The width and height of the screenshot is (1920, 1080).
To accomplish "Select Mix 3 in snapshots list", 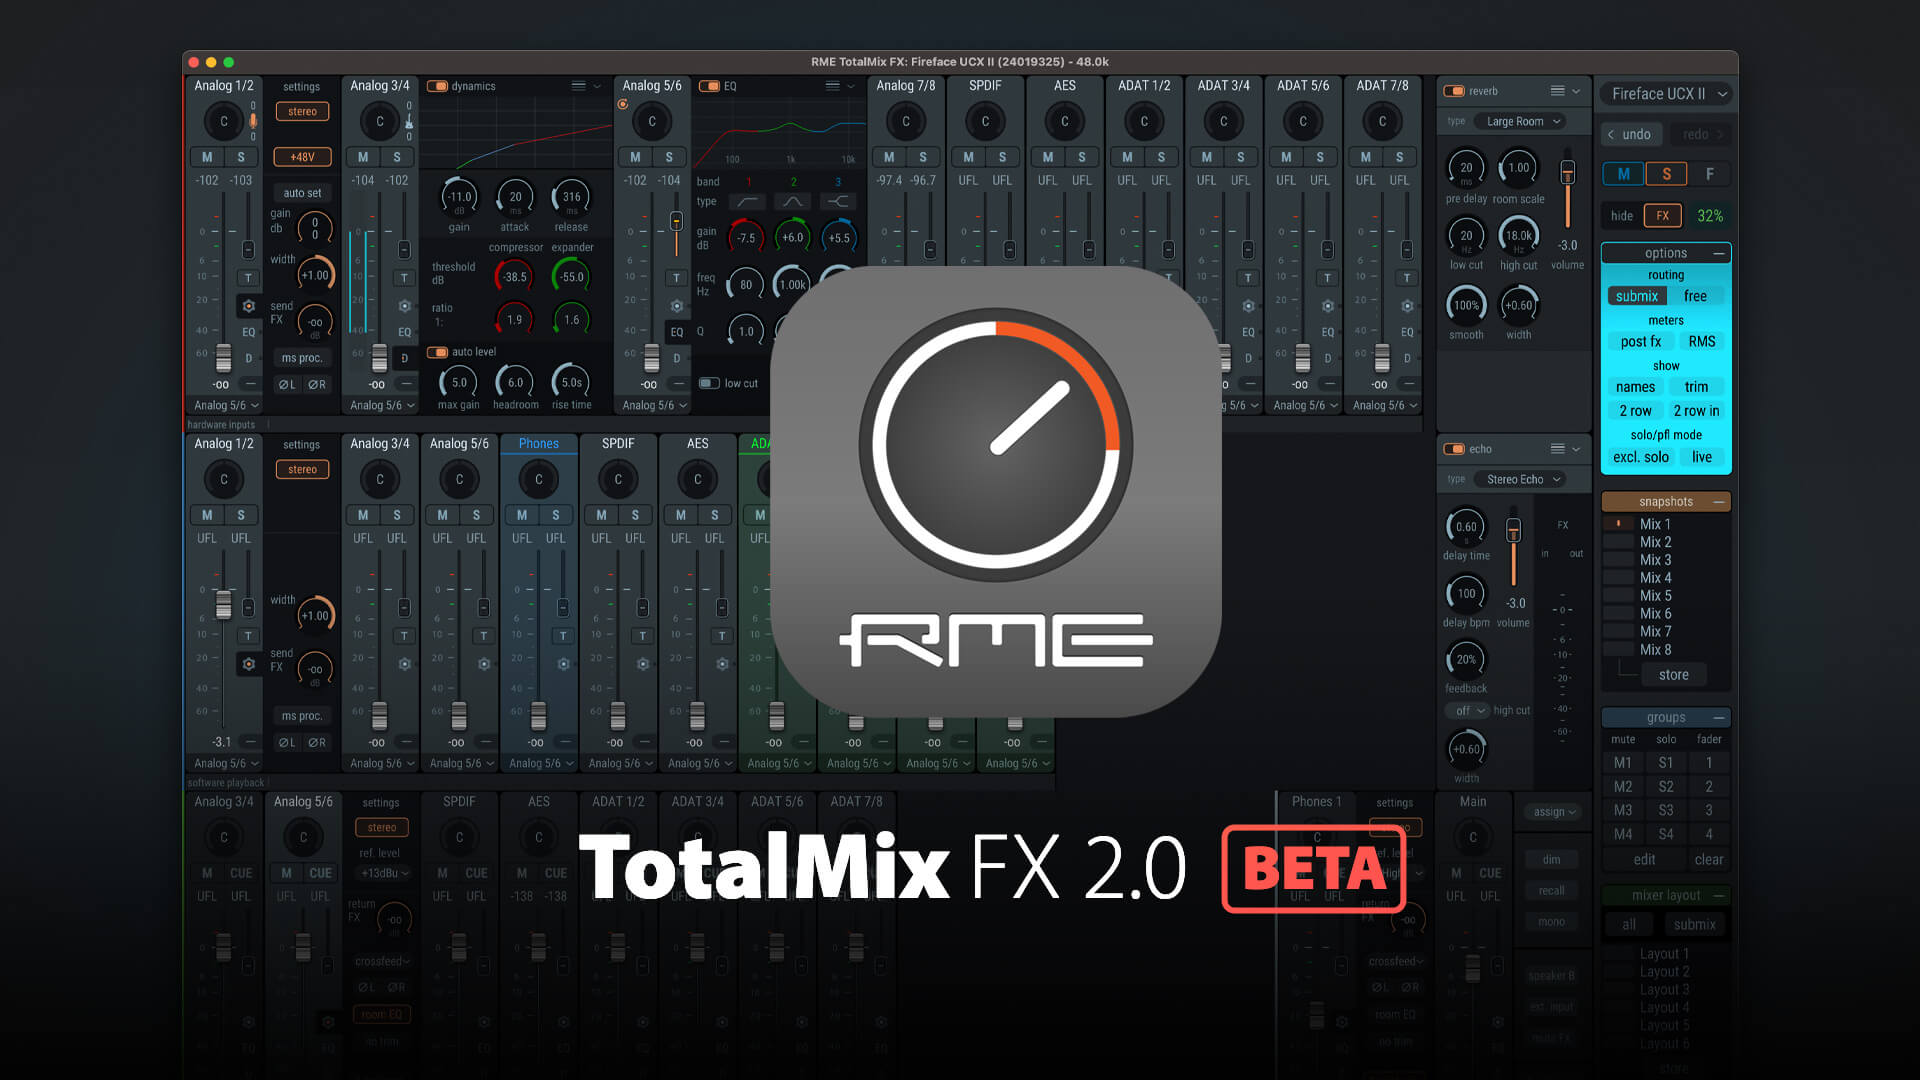I will [1655, 560].
